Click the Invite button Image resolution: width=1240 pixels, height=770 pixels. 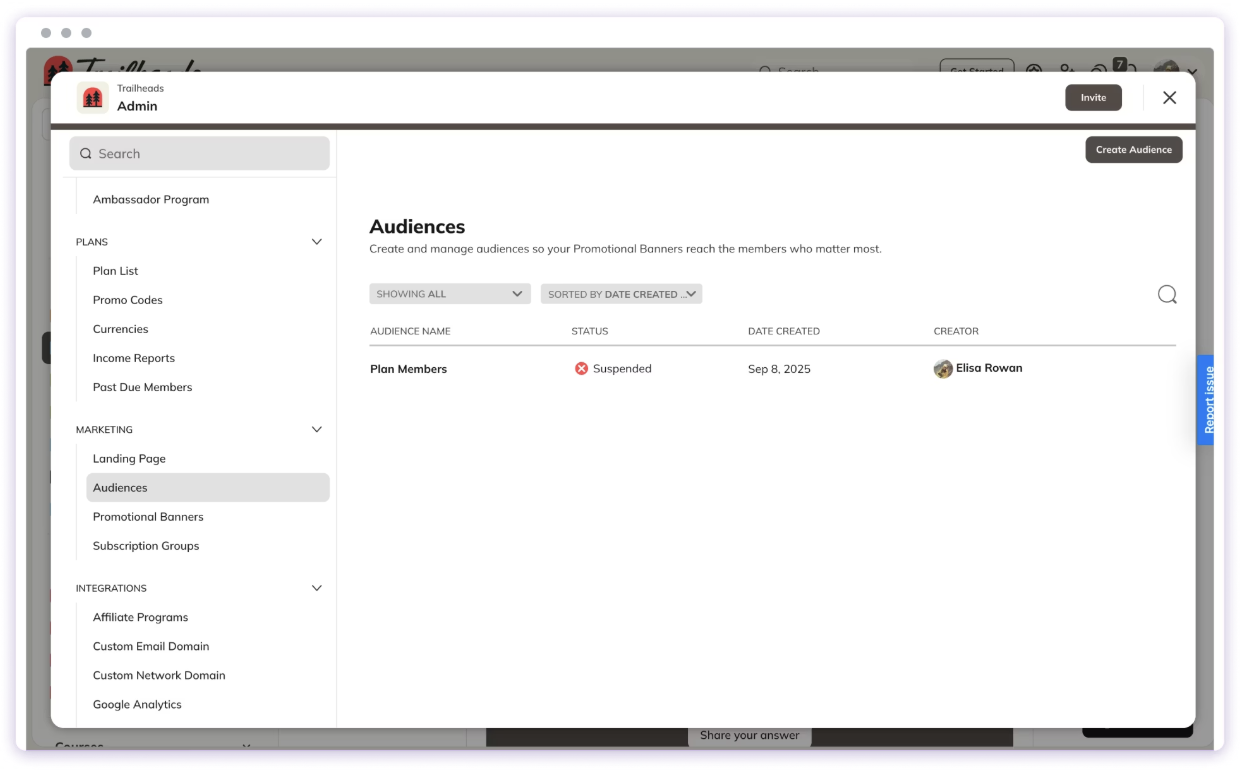(x=1093, y=98)
